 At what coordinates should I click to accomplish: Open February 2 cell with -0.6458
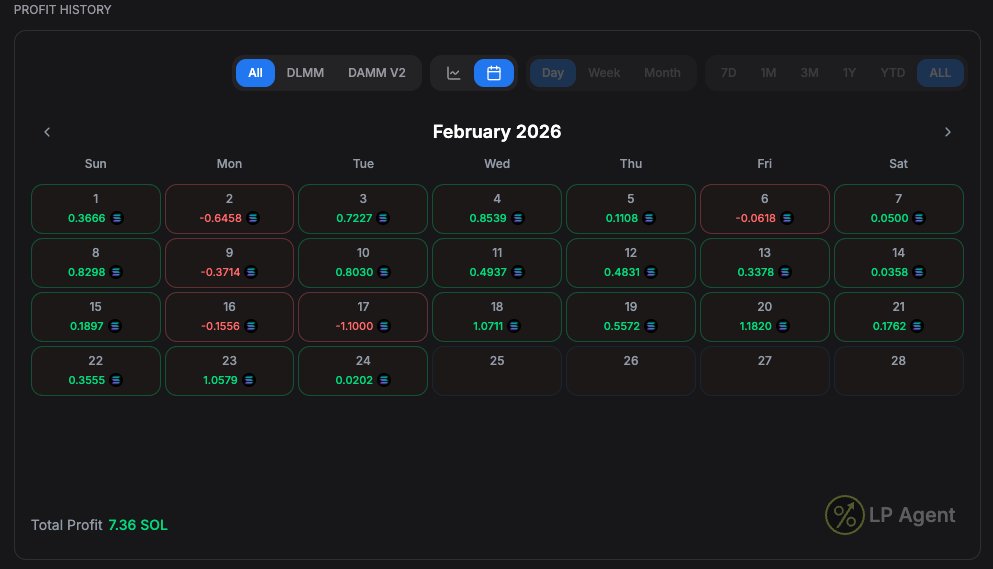[x=229, y=209]
